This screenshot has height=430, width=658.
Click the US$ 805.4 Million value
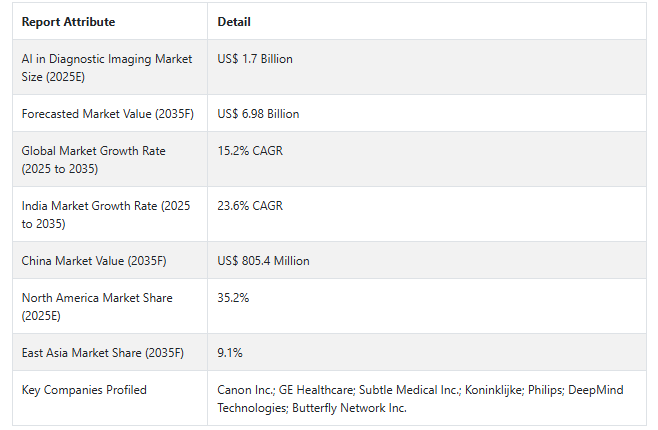point(263,261)
